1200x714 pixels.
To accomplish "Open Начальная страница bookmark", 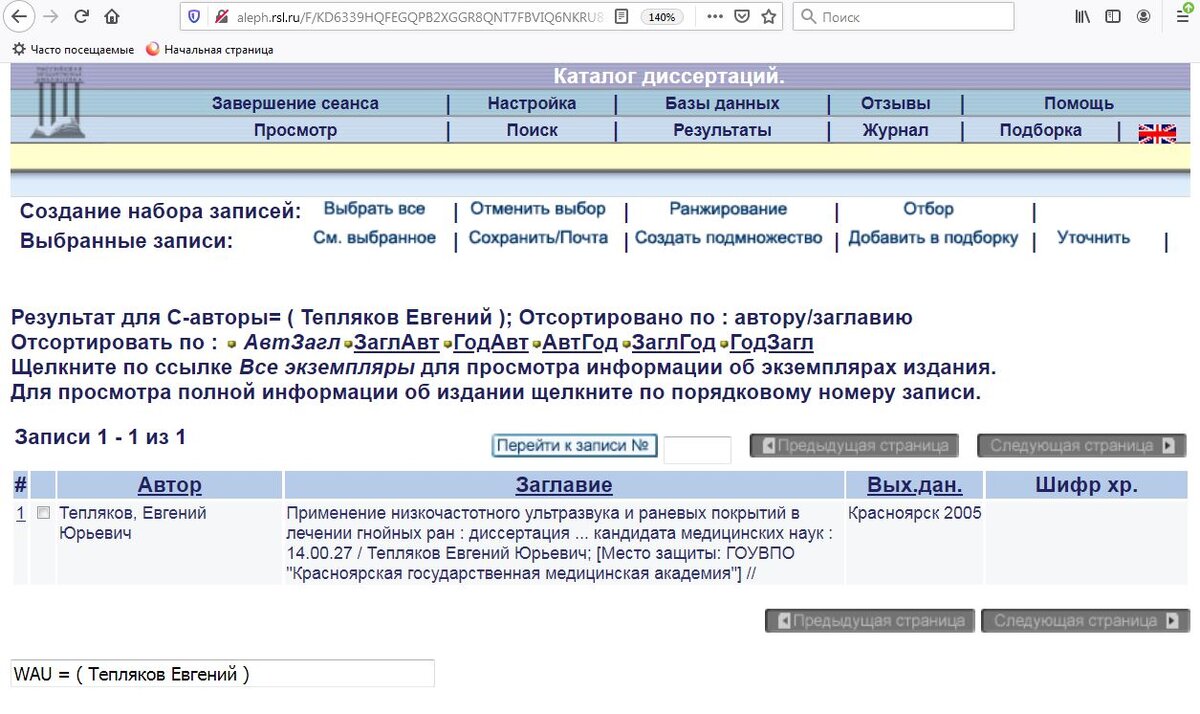I will 210,49.
